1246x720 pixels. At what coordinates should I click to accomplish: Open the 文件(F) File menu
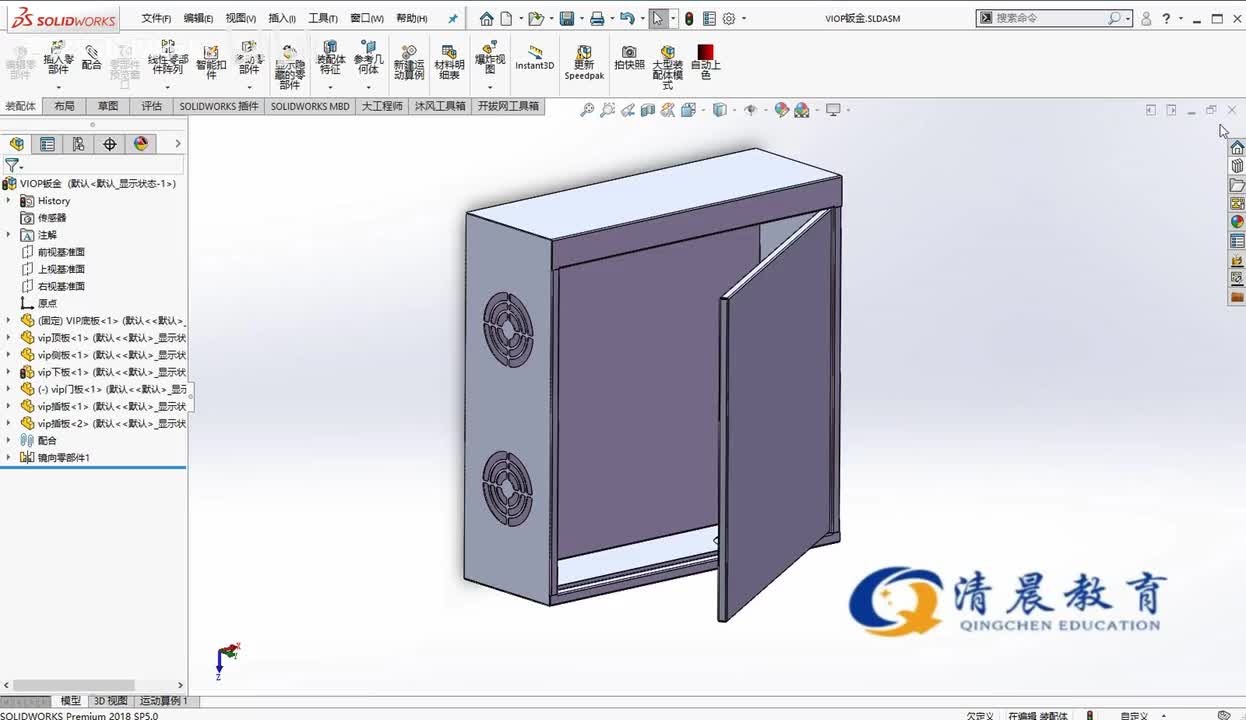coord(156,18)
